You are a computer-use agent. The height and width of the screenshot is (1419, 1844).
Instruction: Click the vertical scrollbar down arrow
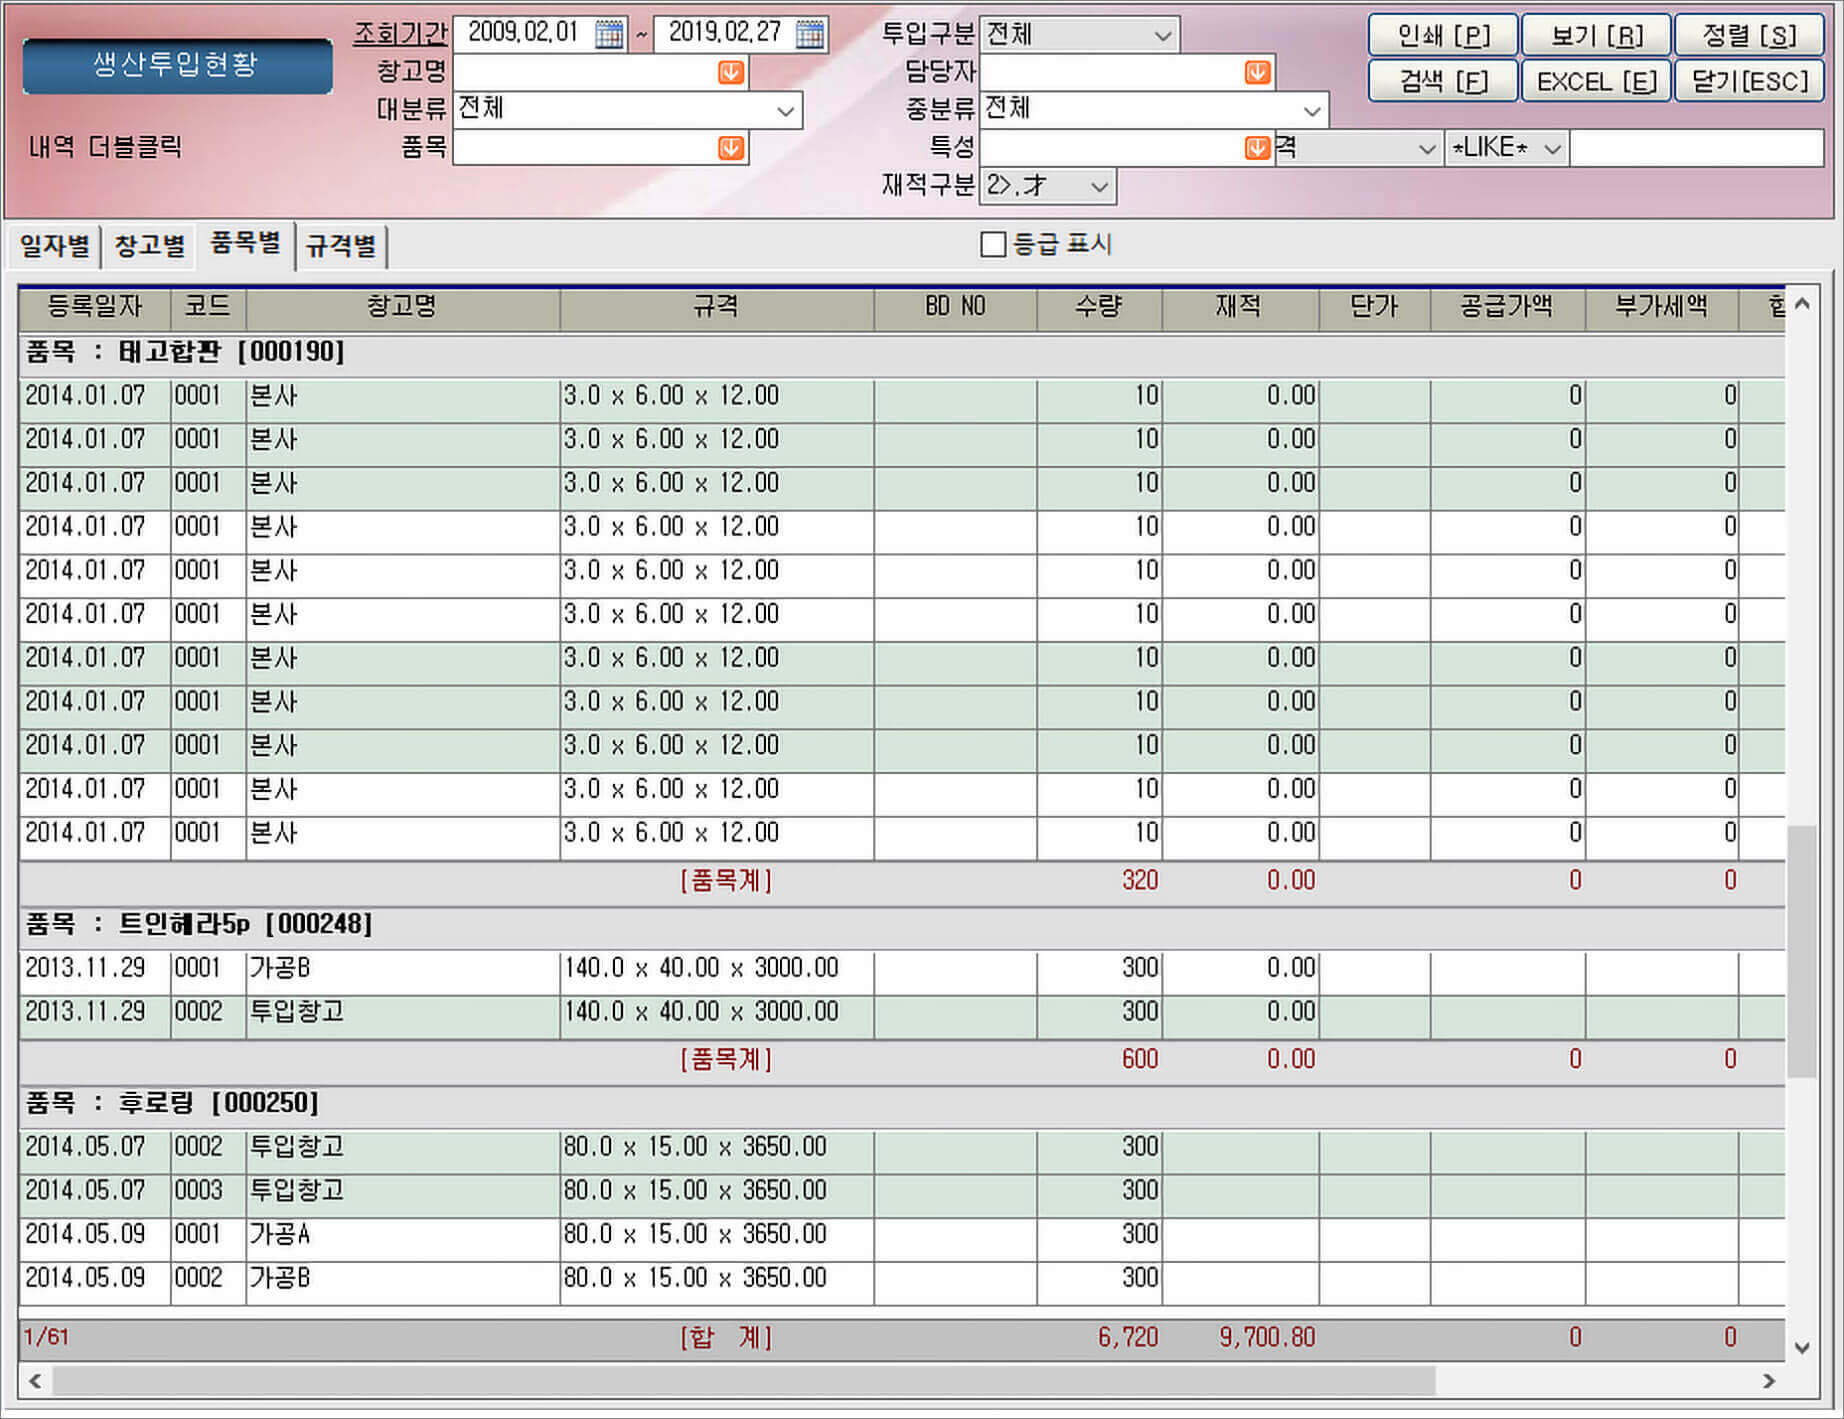[1802, 1348]
